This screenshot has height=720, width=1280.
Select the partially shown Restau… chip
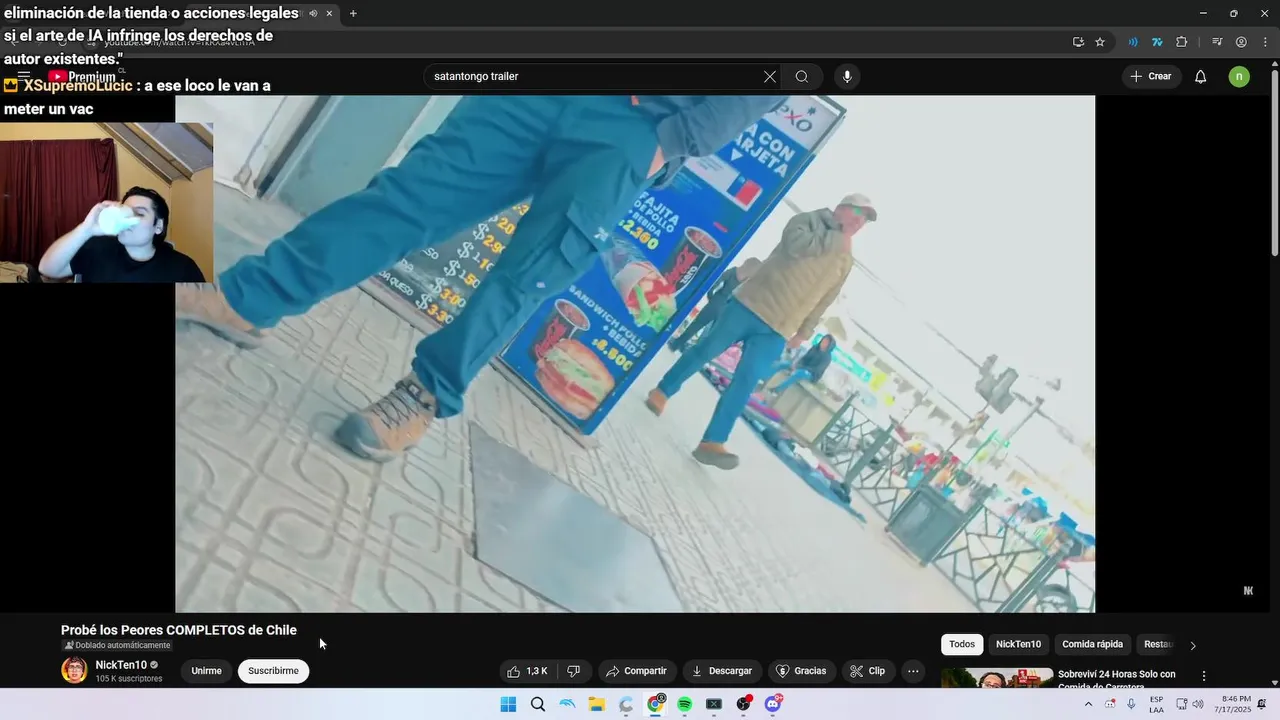(1158, 645)
